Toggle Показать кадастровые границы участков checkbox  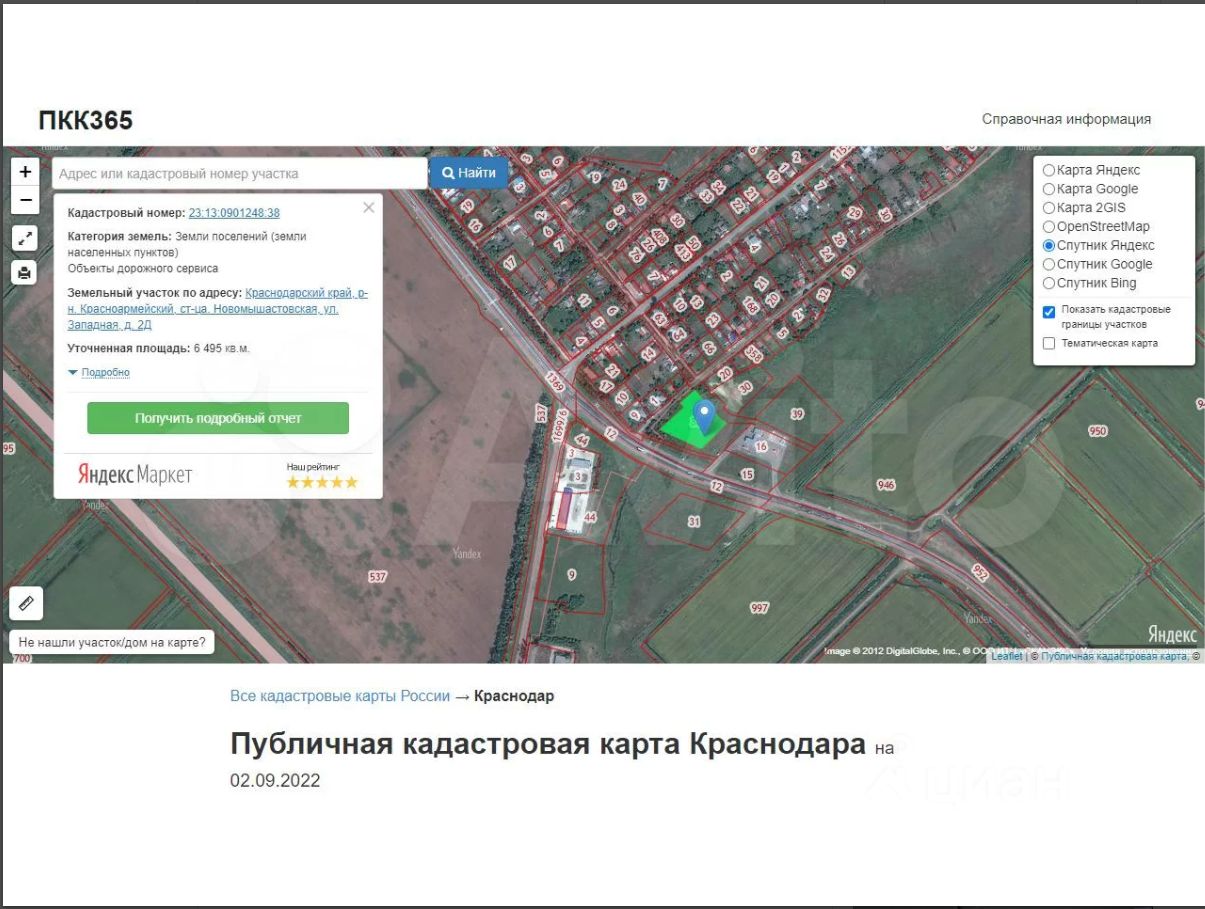click(1049, 312)
